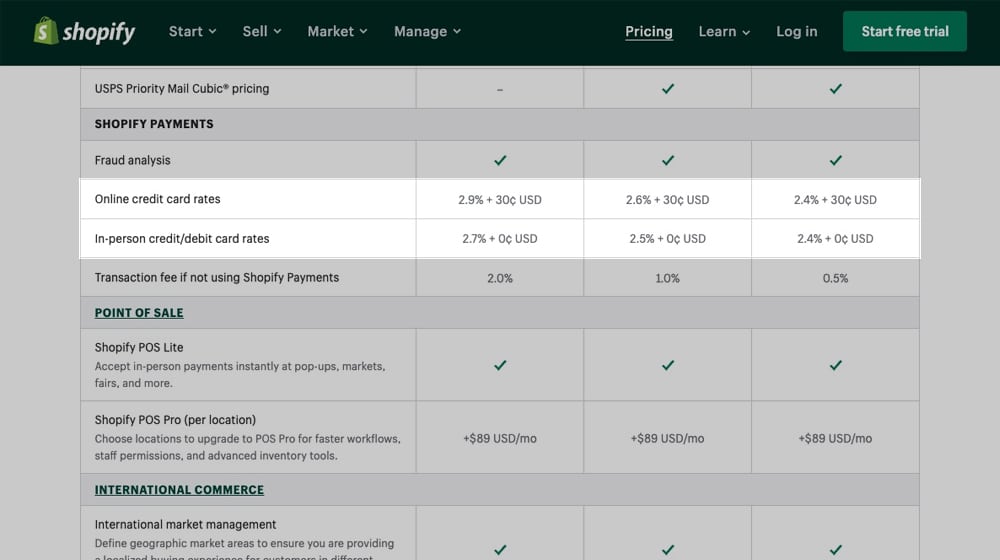The width and height of the screenshot is (1000, 560).
Task: Click first-column checkmark in International market management row
Action: pyautogui.click(x=500, y=549)
